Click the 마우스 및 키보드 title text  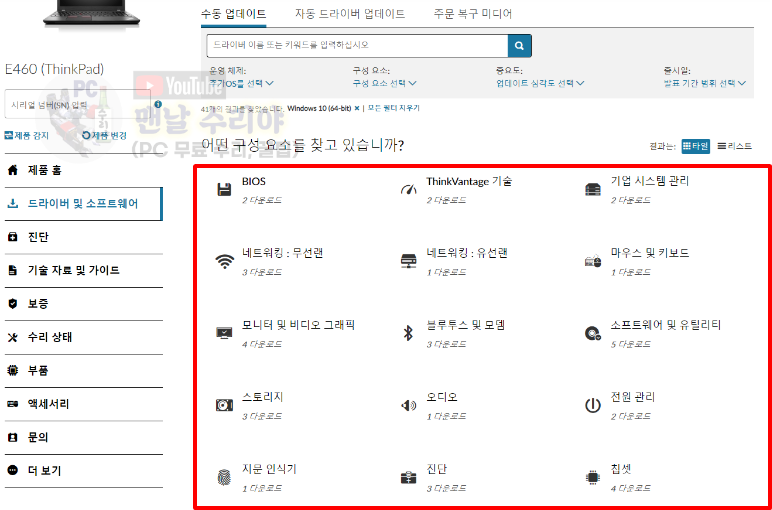pyautogui.click(x=650, y=254)
